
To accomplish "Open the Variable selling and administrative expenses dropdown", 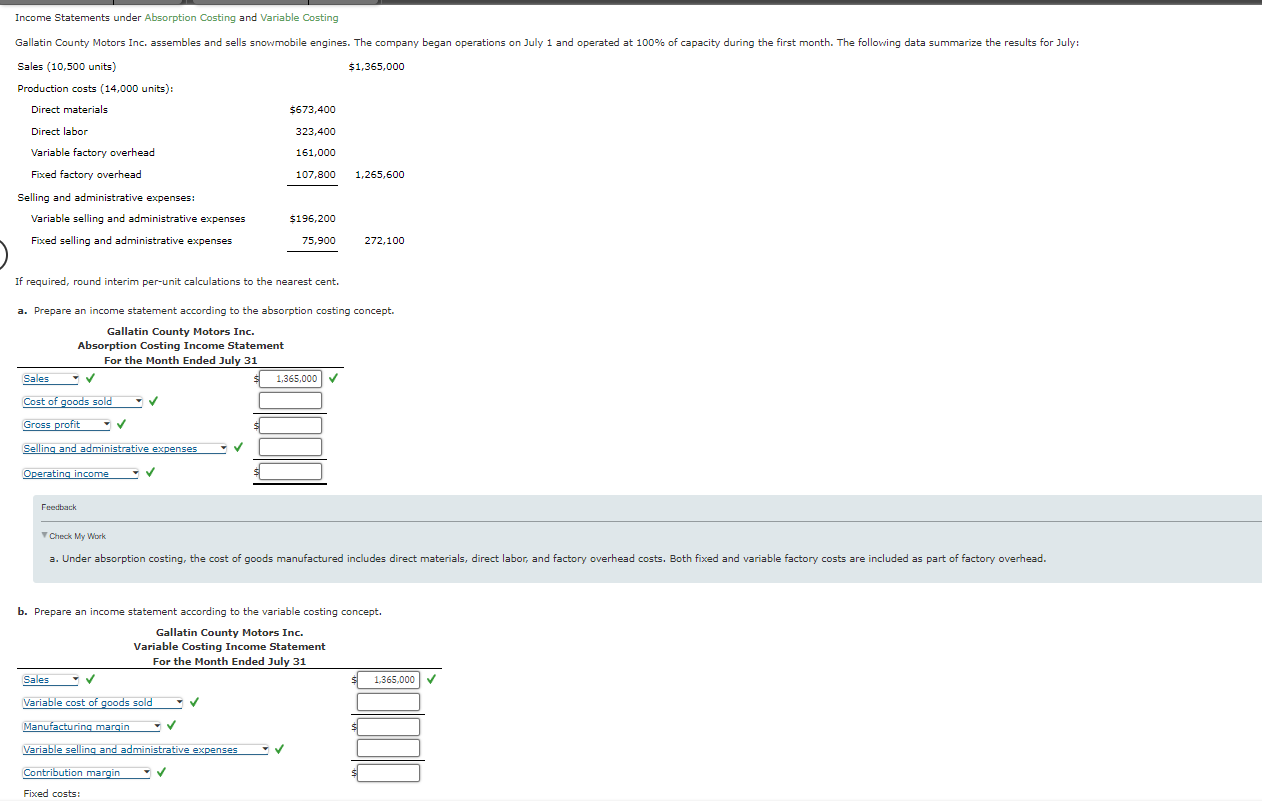I will click(146, 750).
